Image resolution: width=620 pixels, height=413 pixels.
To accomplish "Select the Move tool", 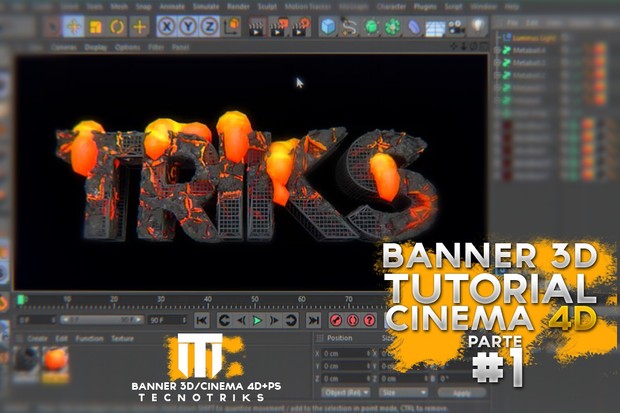I will click(x=74, y=27).
